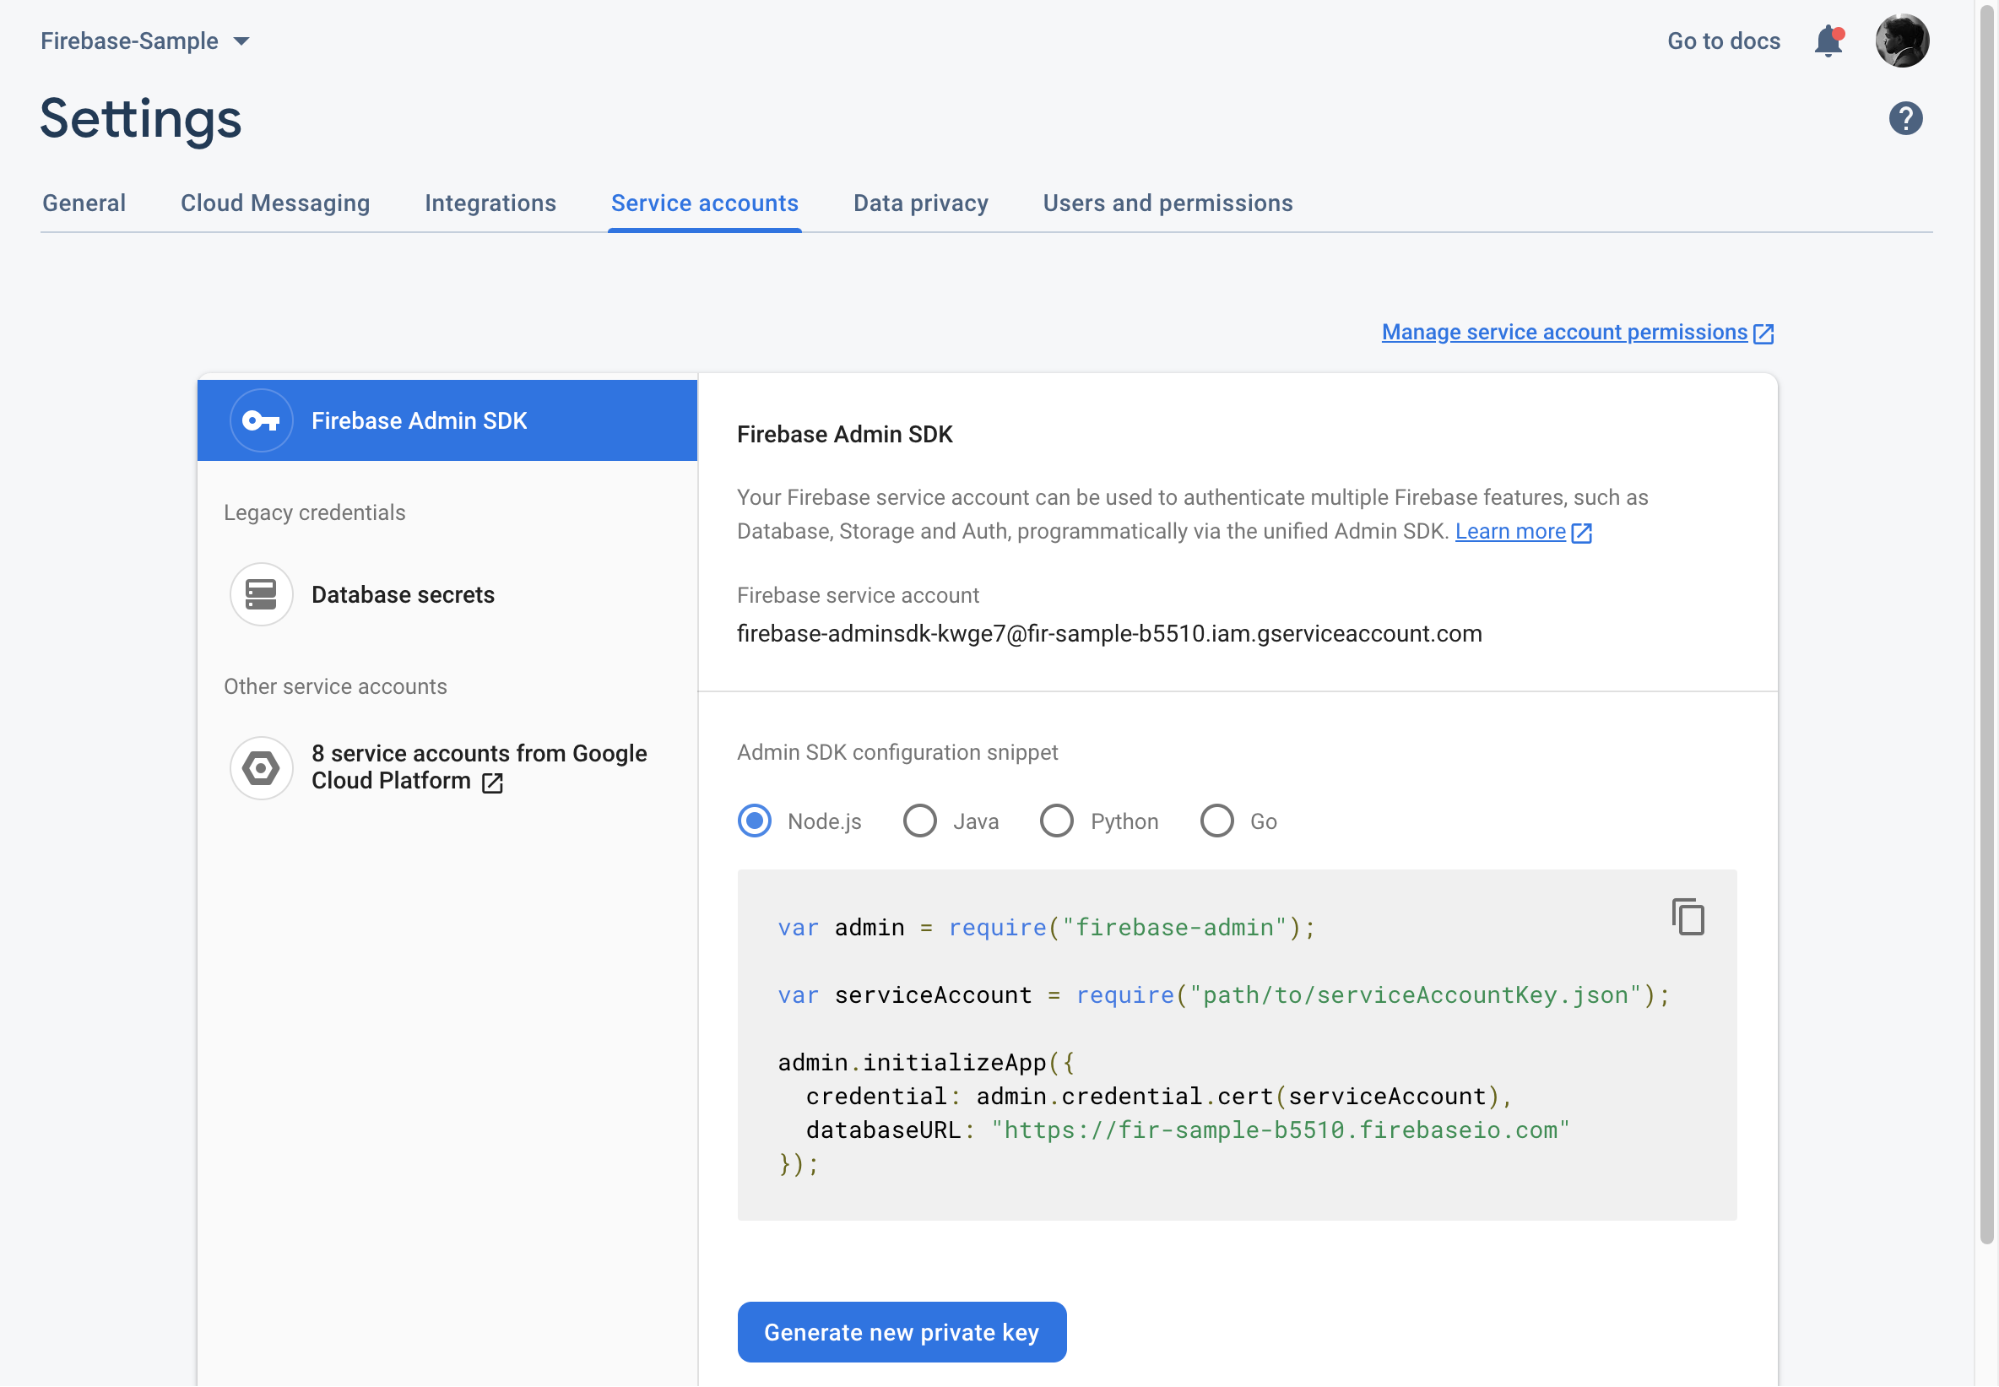Open the Integrations tab

coord(490,203)
